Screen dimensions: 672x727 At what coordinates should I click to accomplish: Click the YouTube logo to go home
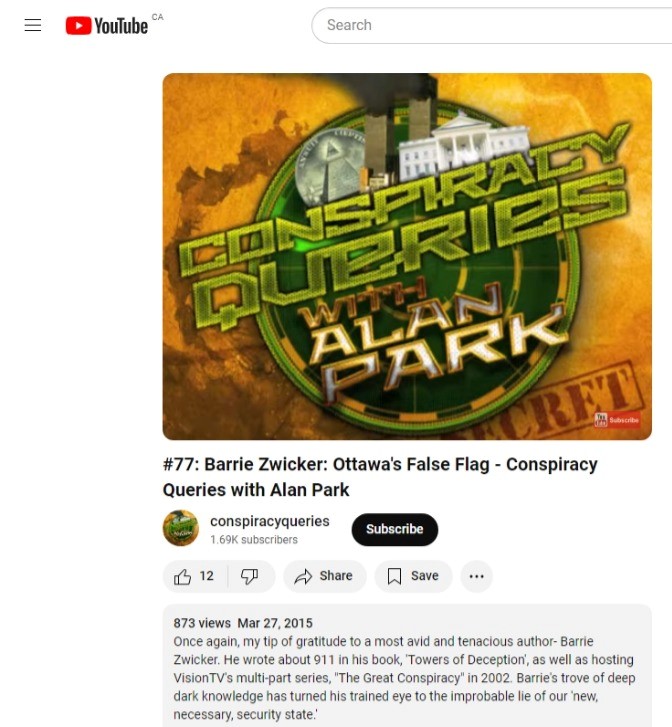(x=107, y=26)
